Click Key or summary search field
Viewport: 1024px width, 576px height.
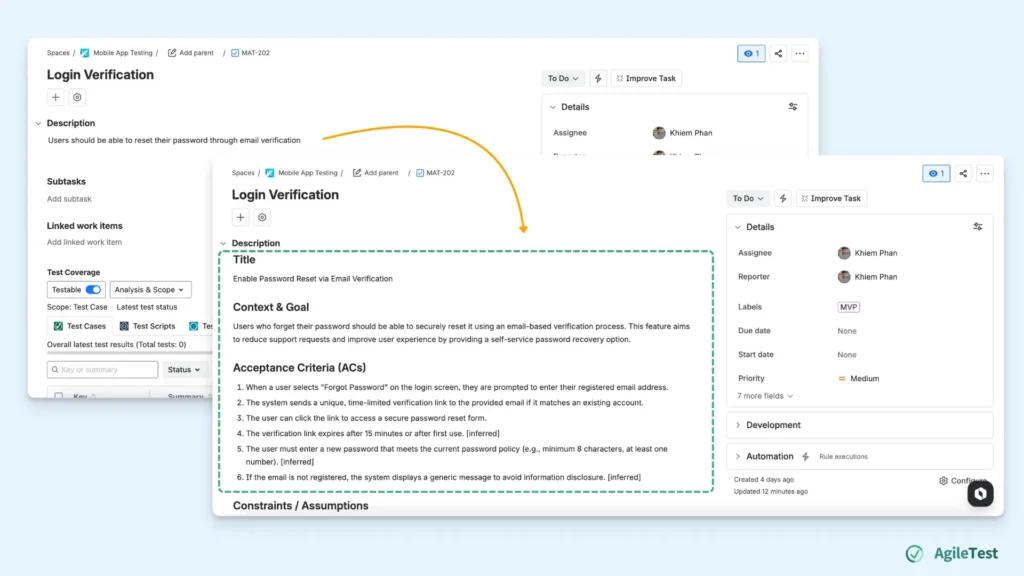coord(103,370)
